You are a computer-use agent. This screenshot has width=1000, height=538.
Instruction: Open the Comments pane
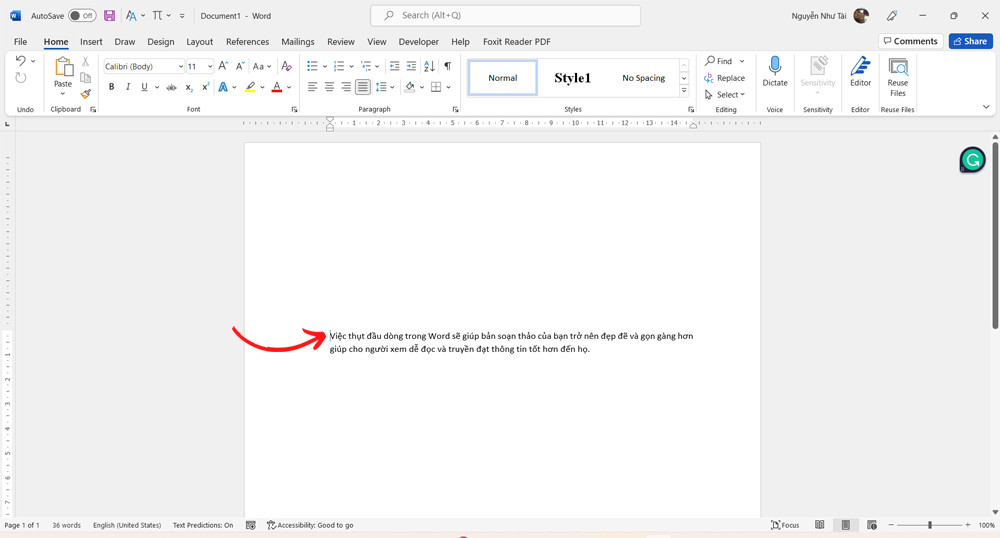(910, 41)
